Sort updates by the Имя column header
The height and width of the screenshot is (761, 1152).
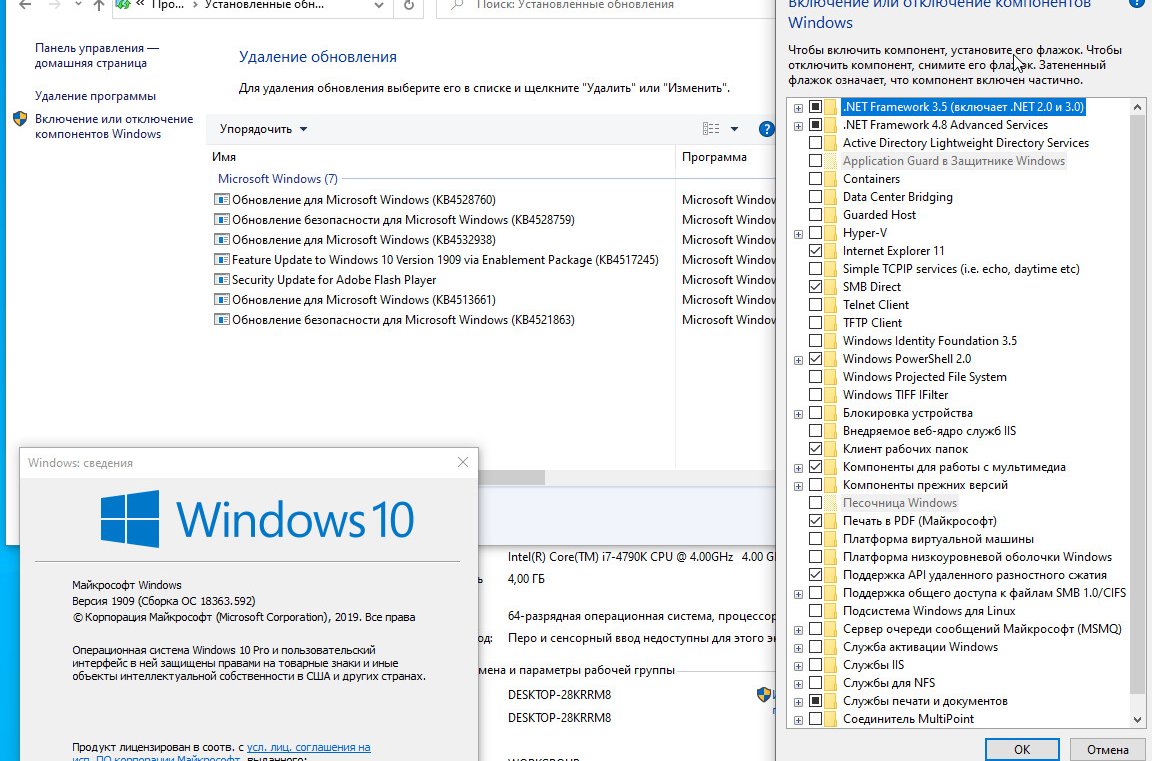tap(440, 157)
